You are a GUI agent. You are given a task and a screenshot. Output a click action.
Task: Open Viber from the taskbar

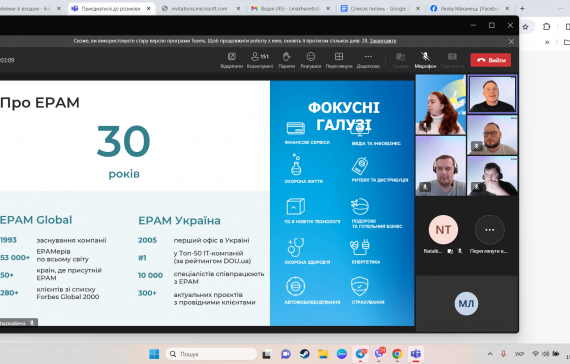379,354
